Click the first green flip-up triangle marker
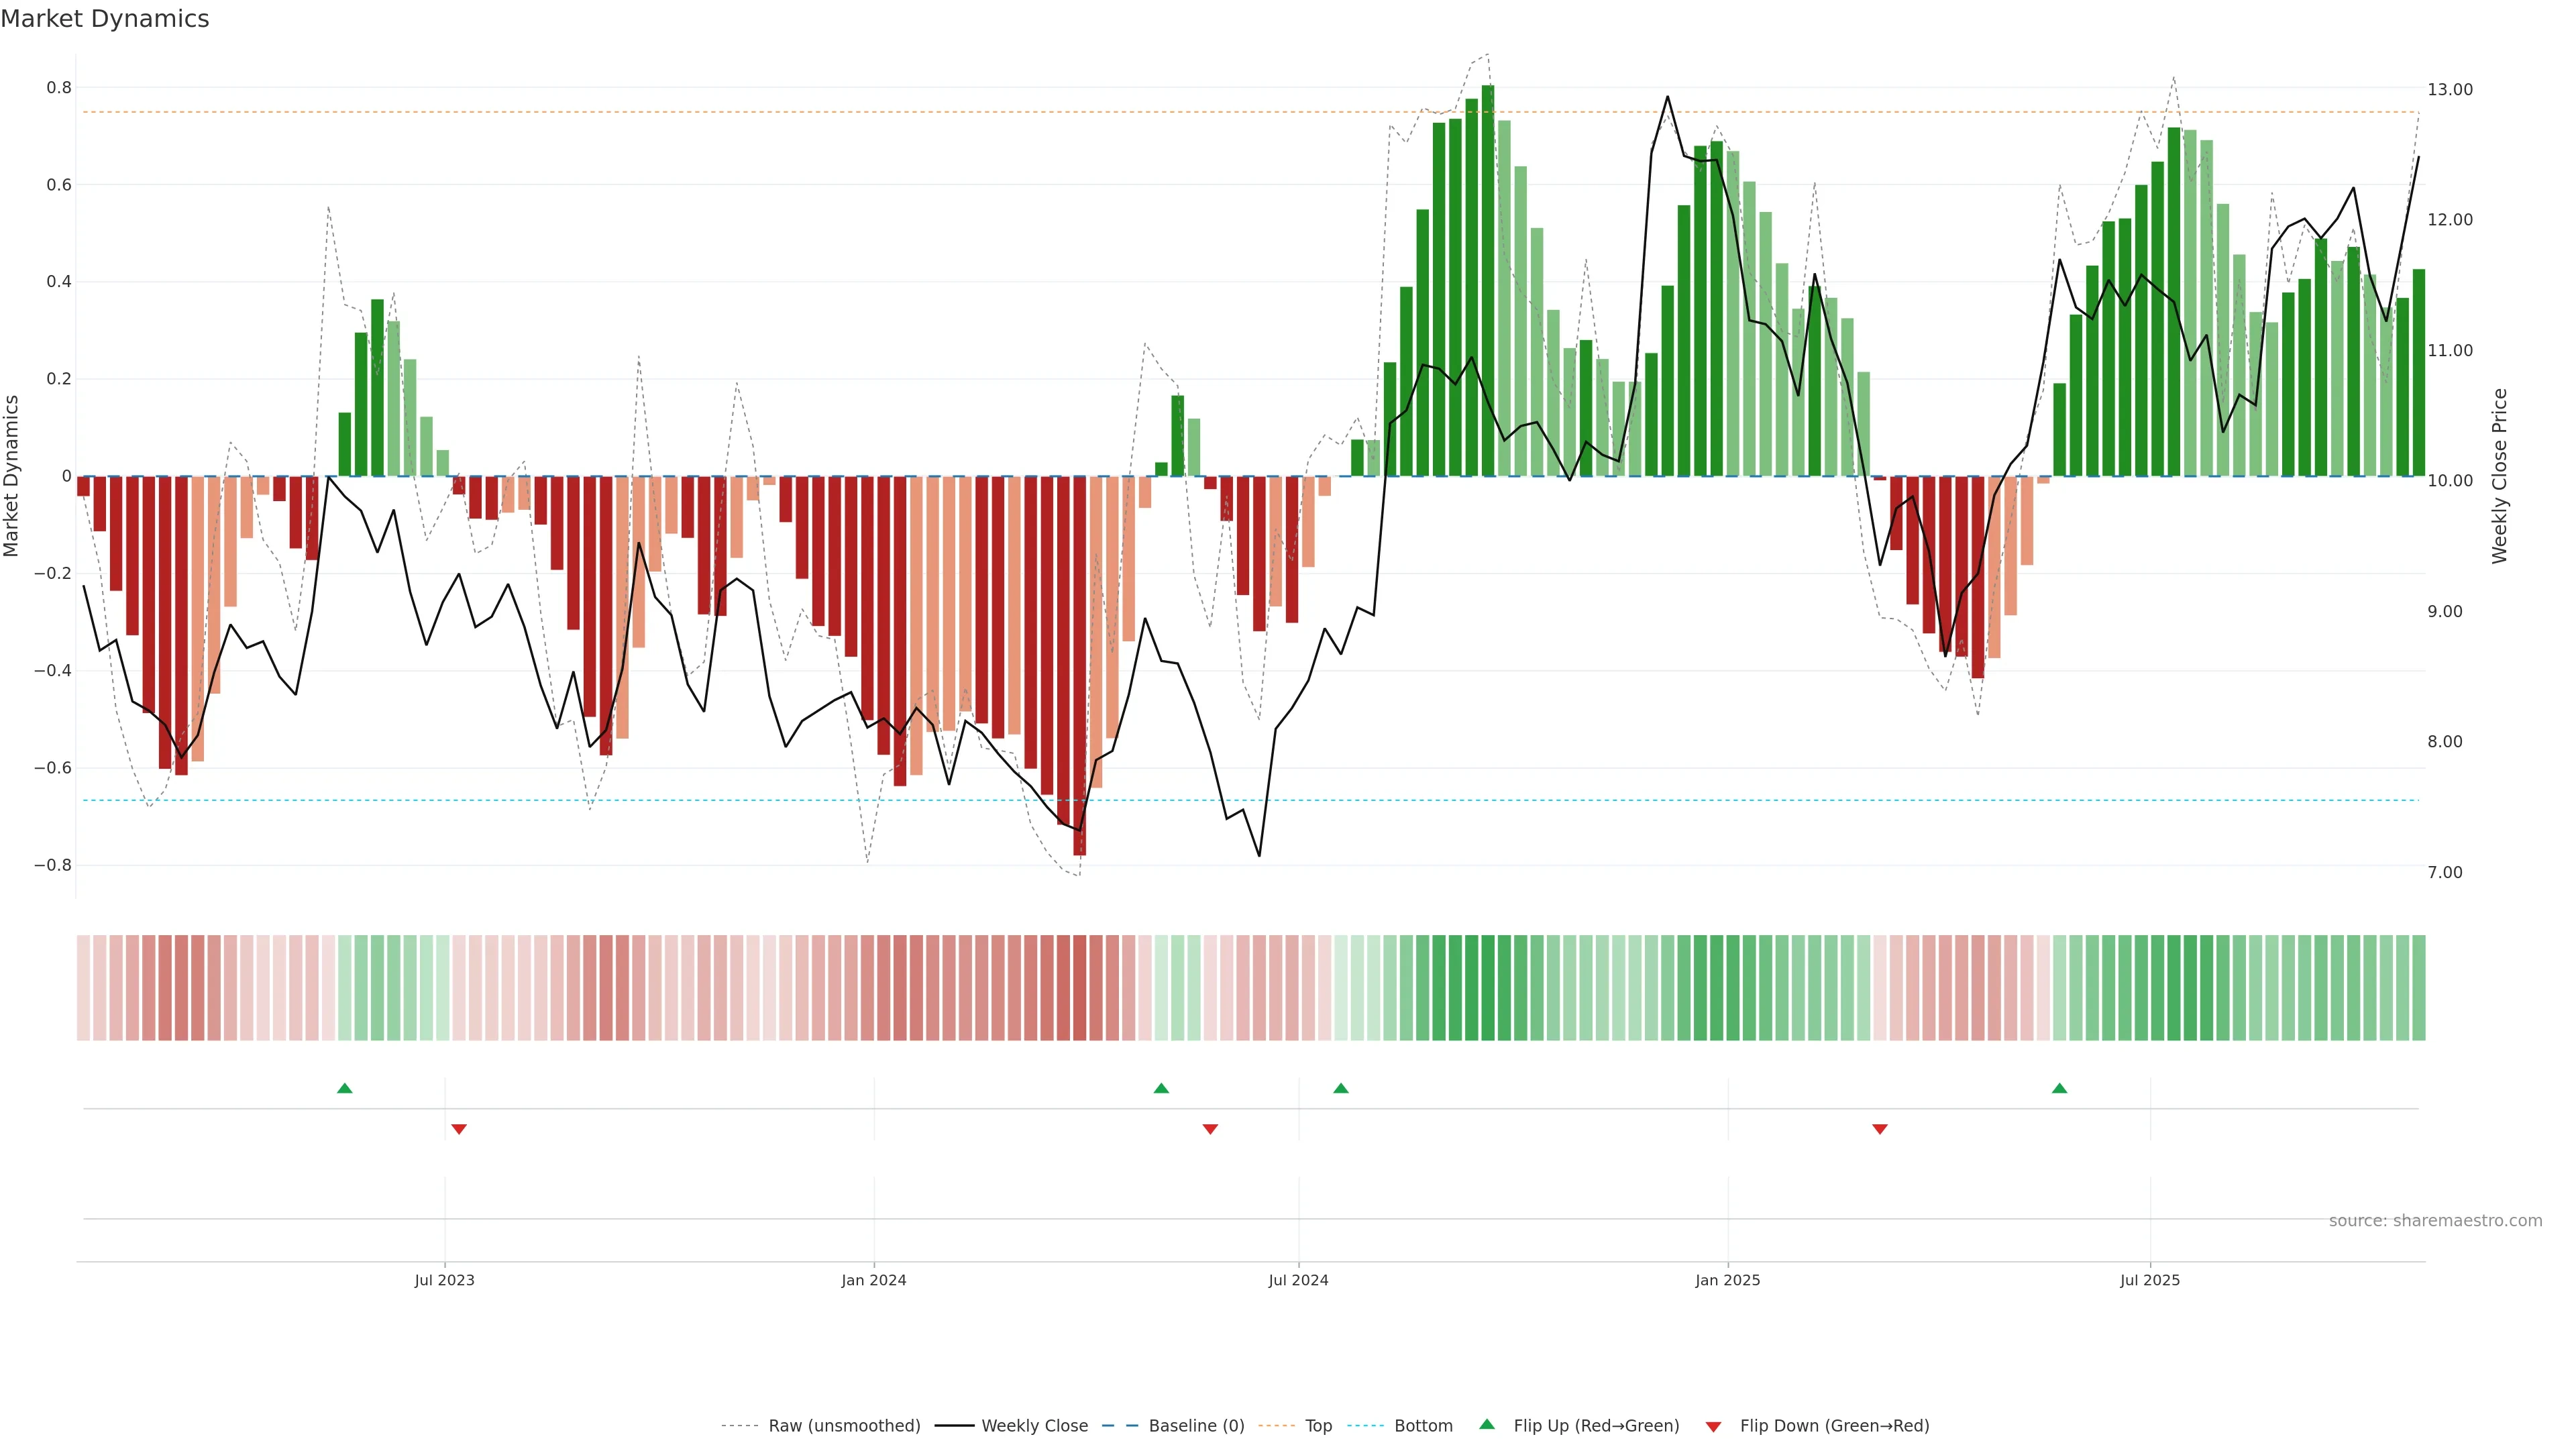This screenshot has height=1449, width=2576. (x=345, y=1088)
